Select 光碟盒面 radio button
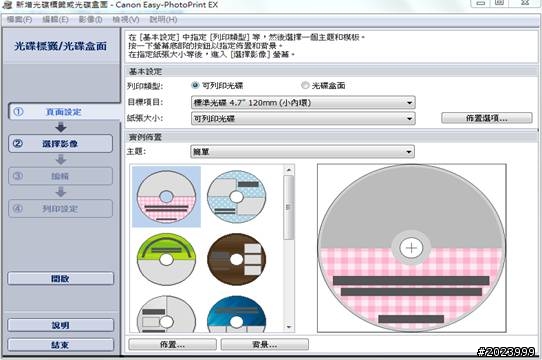 point(305,85)
